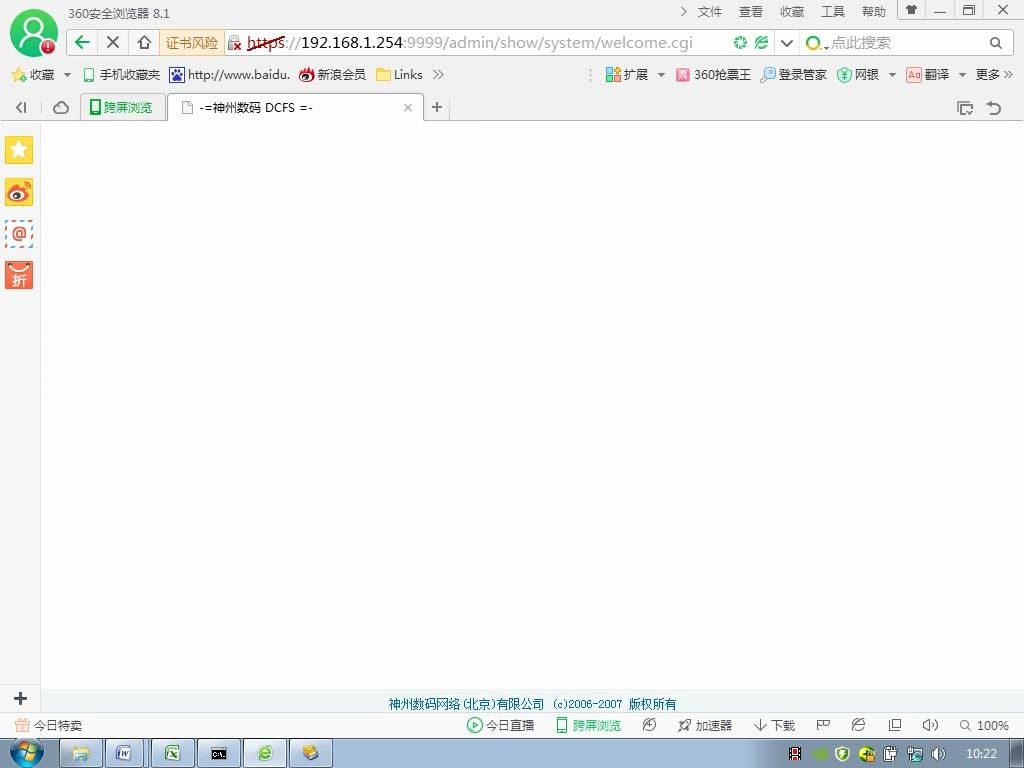
Task: Restore closed tab undo icon
Action: (x=994, y=108)
